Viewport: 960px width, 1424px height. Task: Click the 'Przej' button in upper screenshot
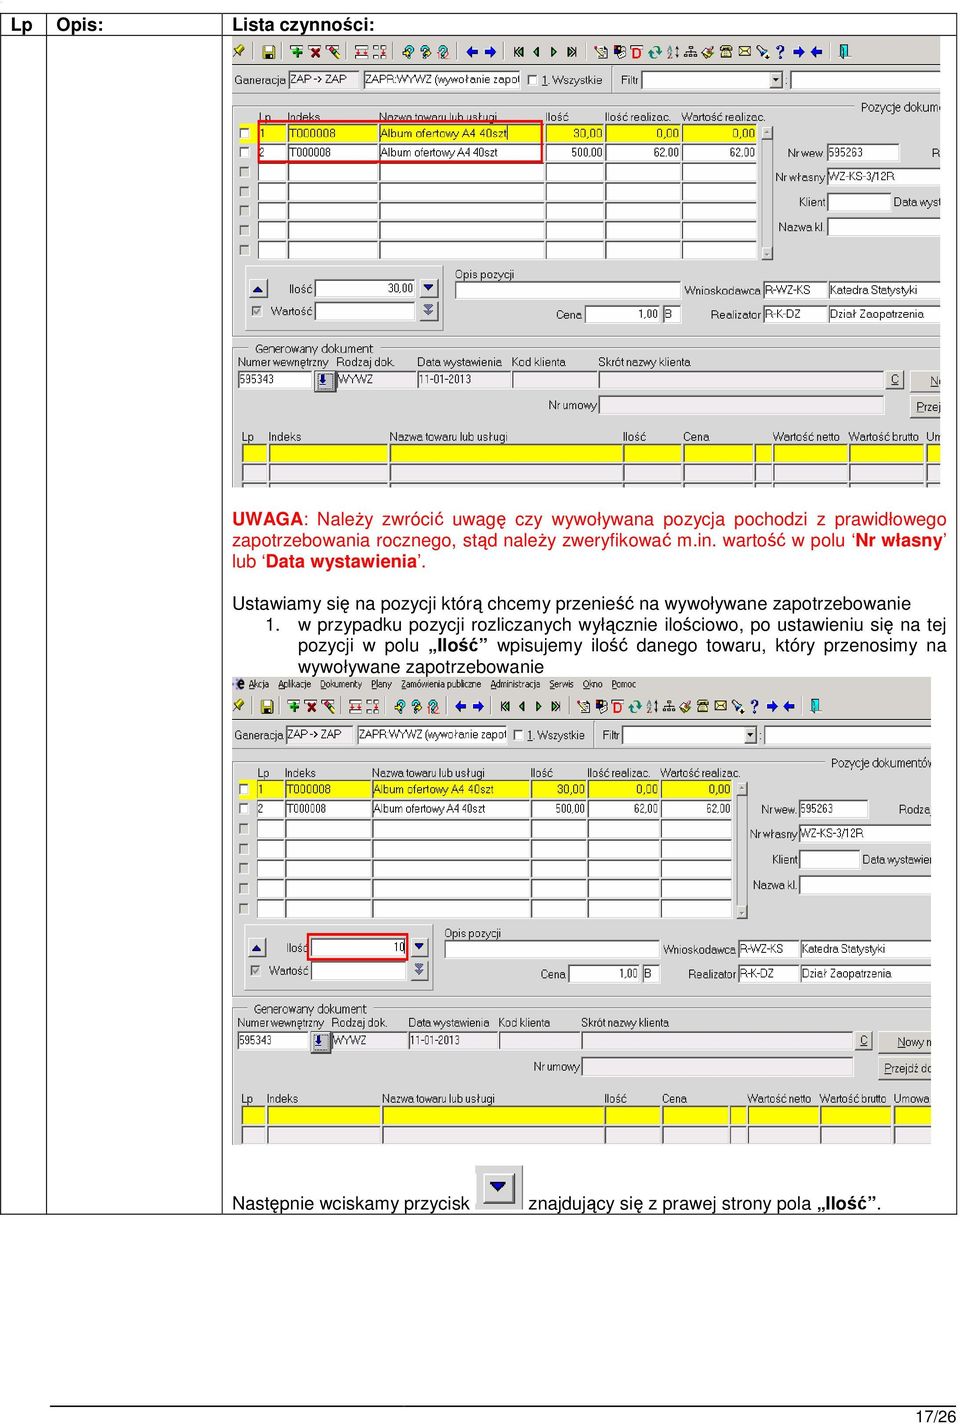pos(927,407)
